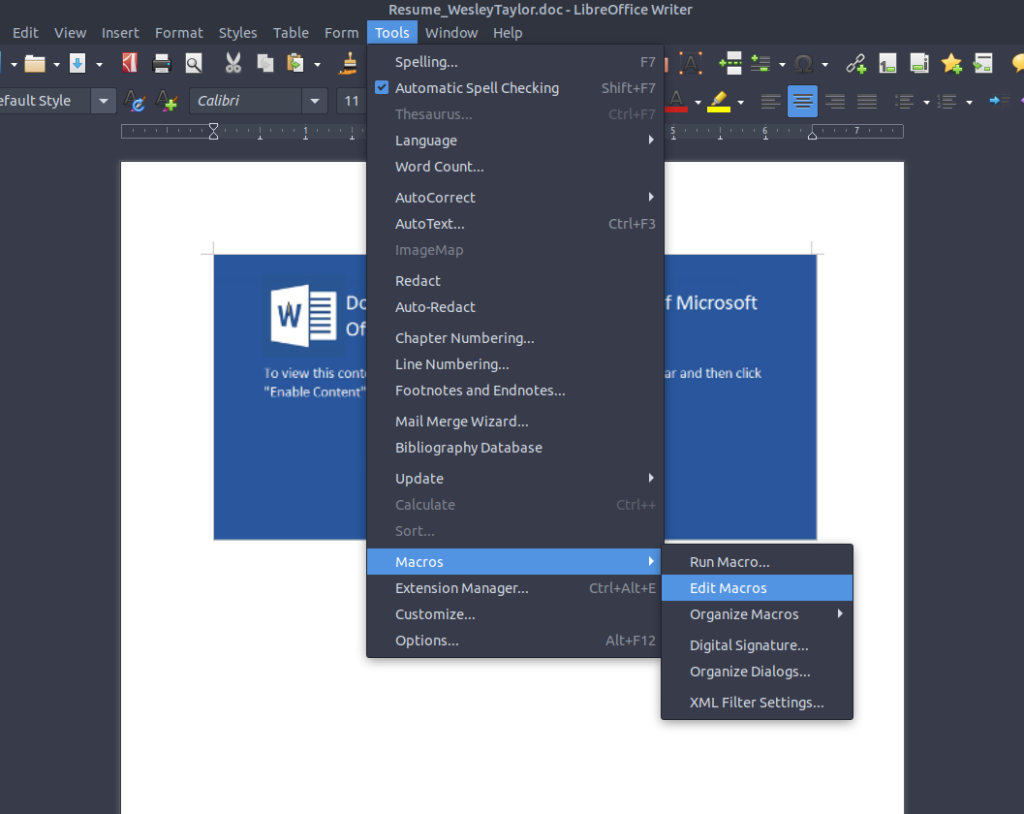
Task: Open highlighting color dropdown arrow
Action: (741, 103)
